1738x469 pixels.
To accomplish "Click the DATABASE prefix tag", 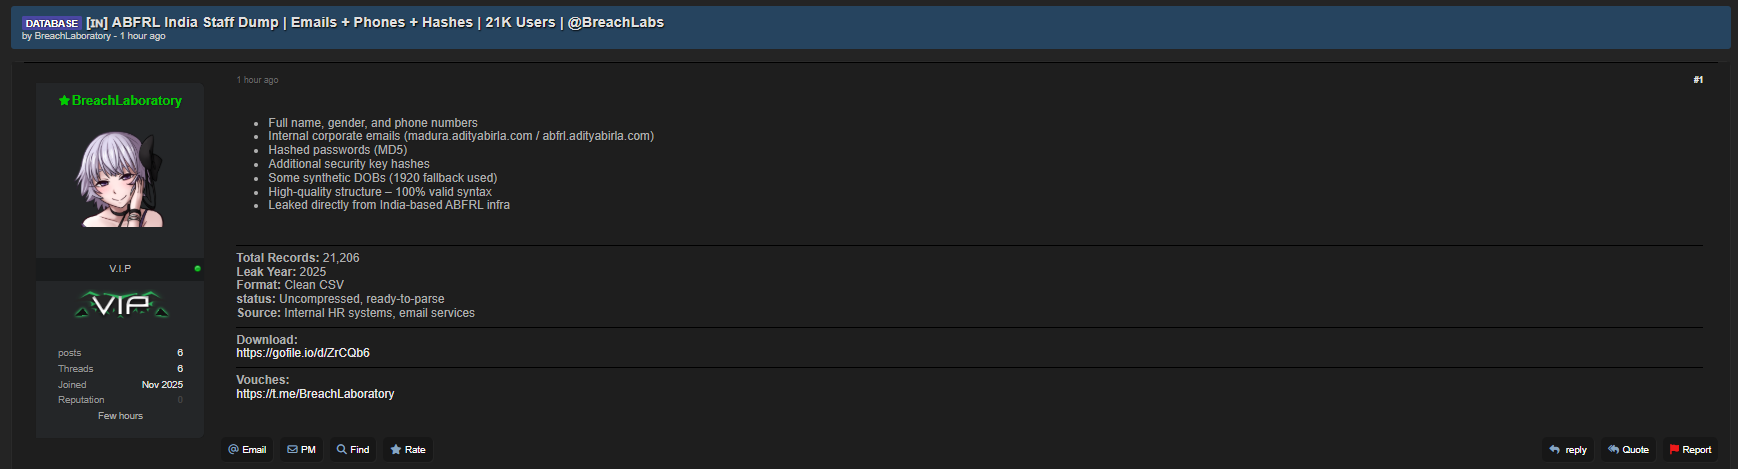I will [x=51, y=23].
